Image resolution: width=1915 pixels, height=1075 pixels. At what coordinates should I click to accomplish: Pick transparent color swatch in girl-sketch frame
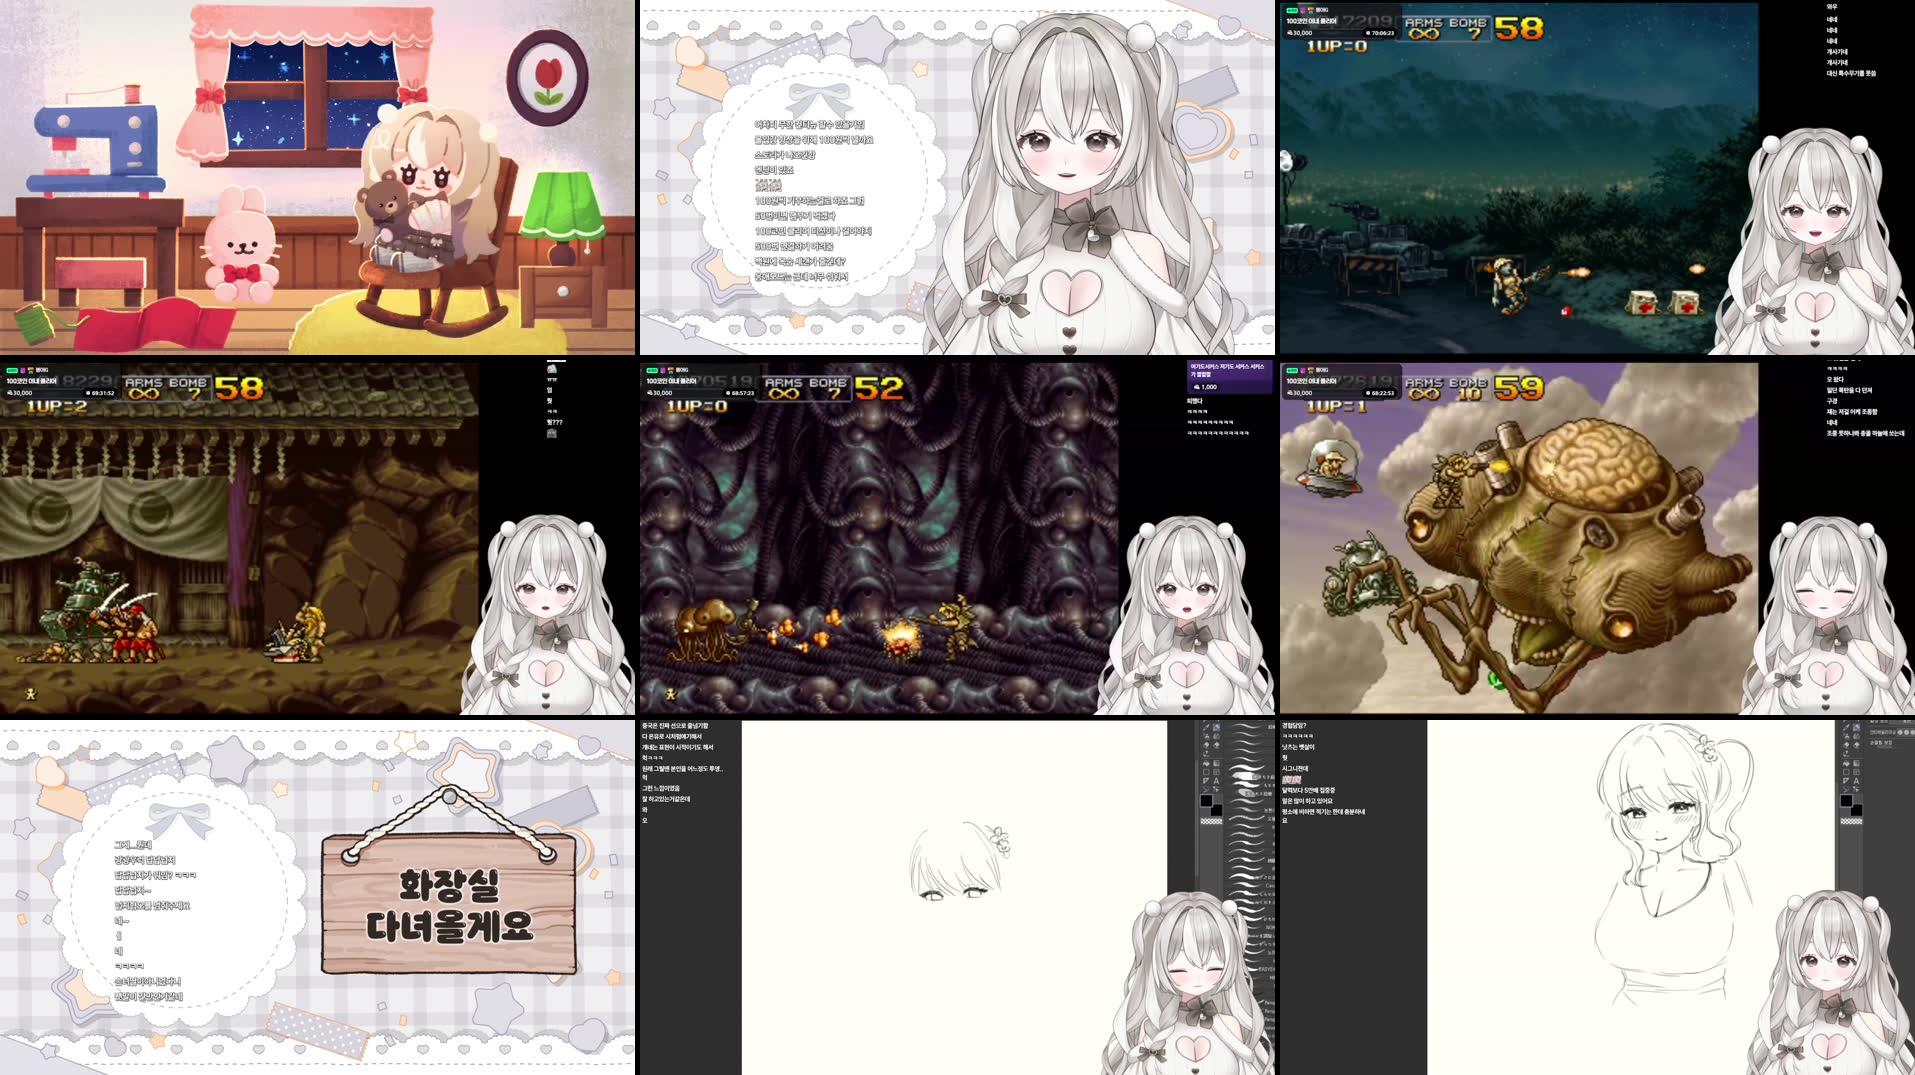click(x=1851, y=821)
